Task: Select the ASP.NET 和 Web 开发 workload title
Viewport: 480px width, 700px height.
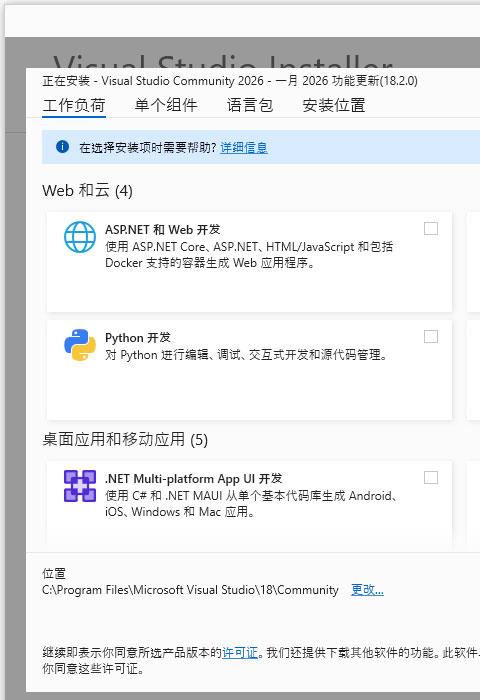Action: [x=163, y=229]
